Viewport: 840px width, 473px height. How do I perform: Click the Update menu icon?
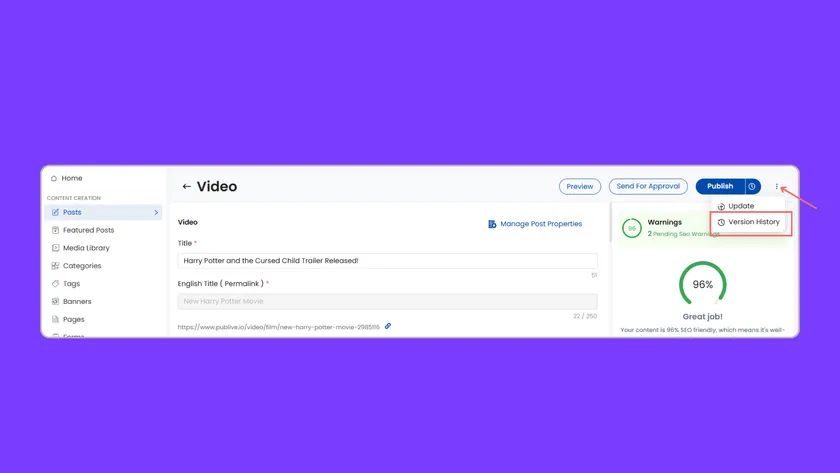(721, 206)
